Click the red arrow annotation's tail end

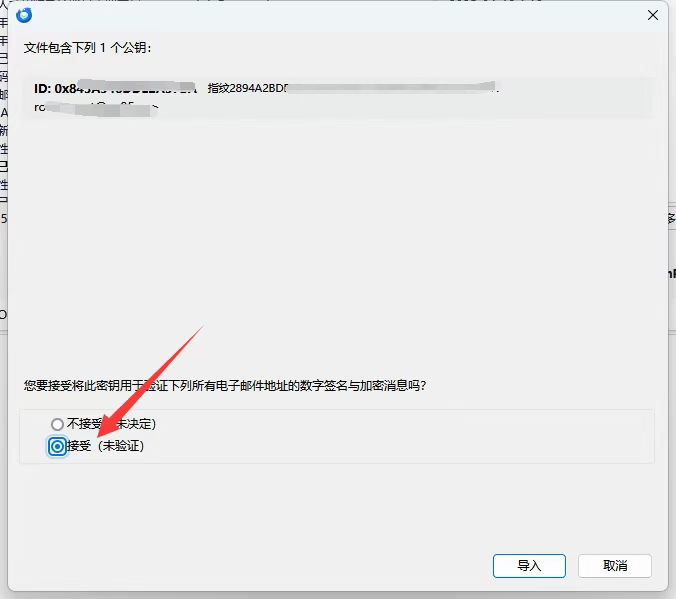[x=201, y=328]
